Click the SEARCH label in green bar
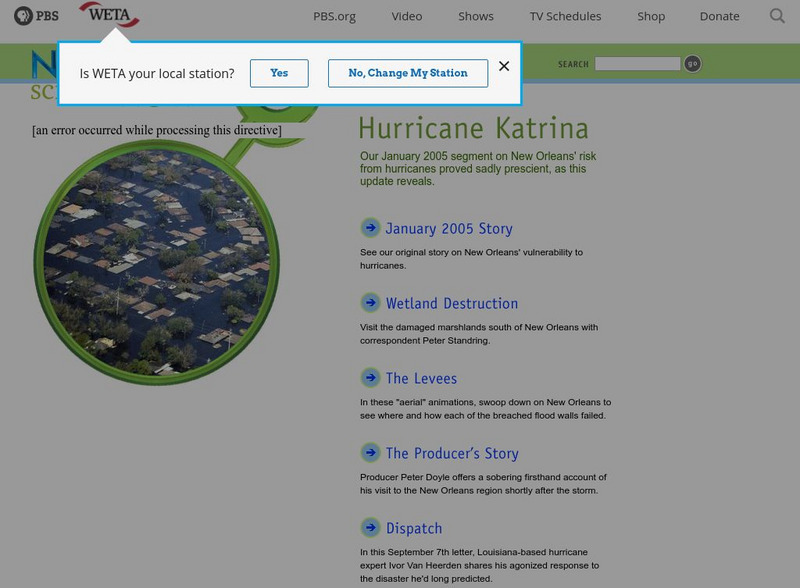This screenshot has height=588, width=800. [573, 64]
